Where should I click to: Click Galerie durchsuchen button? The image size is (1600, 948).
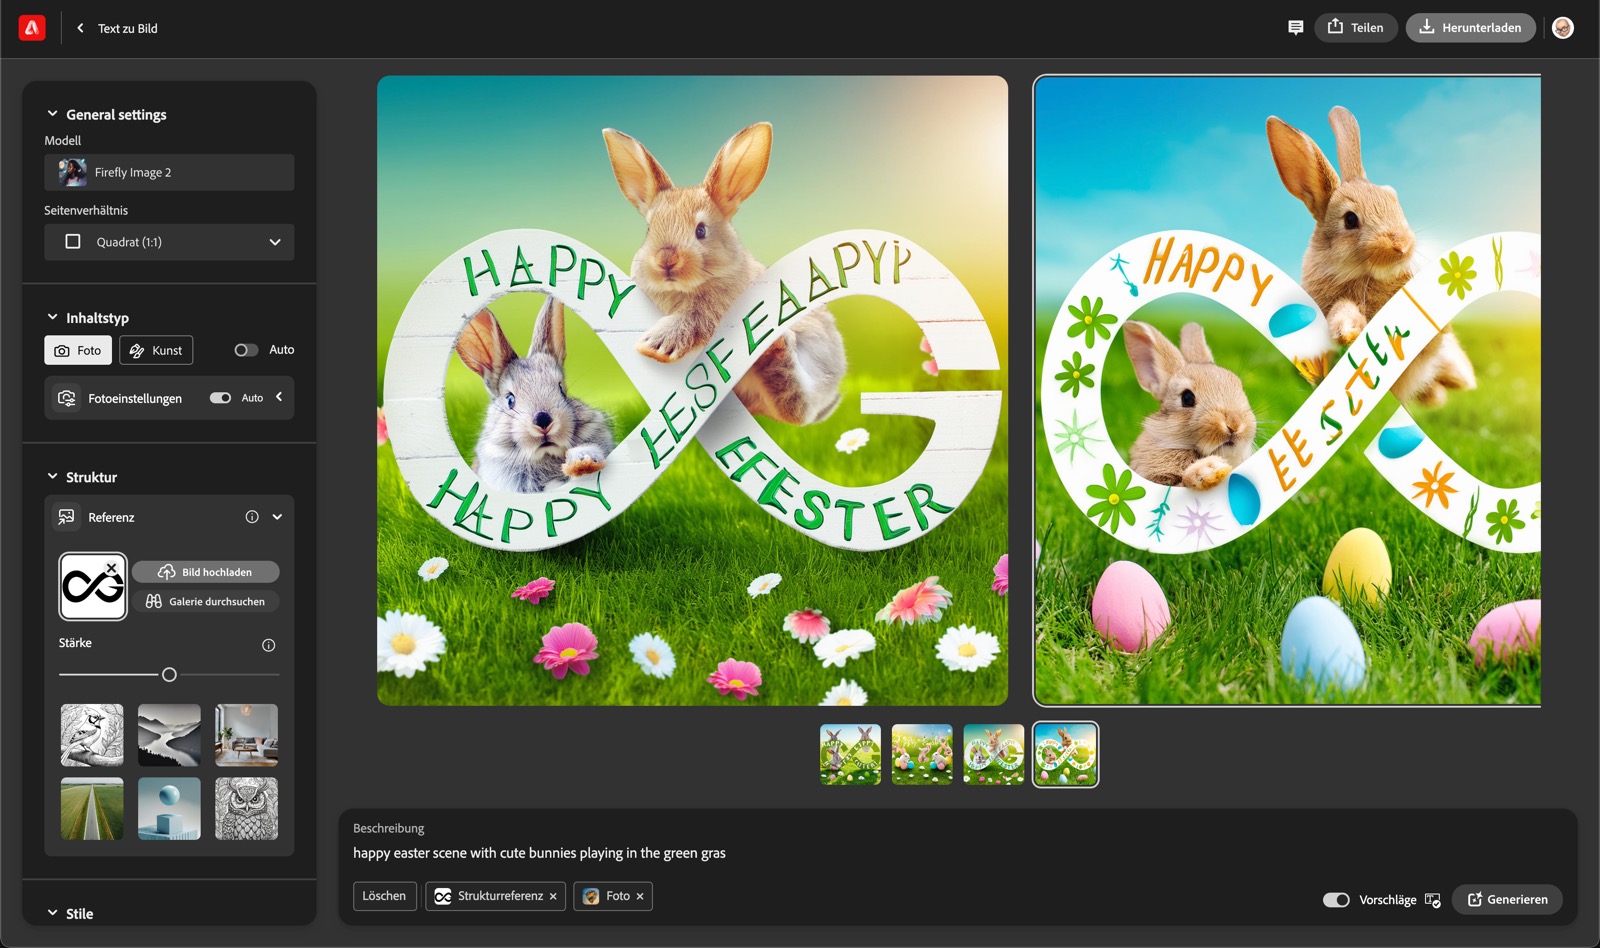point(206,601)
